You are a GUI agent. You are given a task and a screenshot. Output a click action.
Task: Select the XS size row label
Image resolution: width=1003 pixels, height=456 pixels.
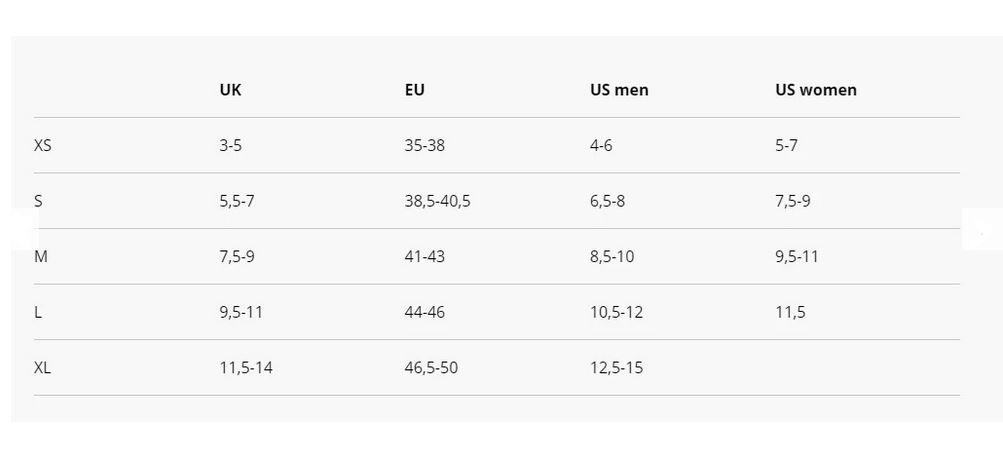click(43, 146)
